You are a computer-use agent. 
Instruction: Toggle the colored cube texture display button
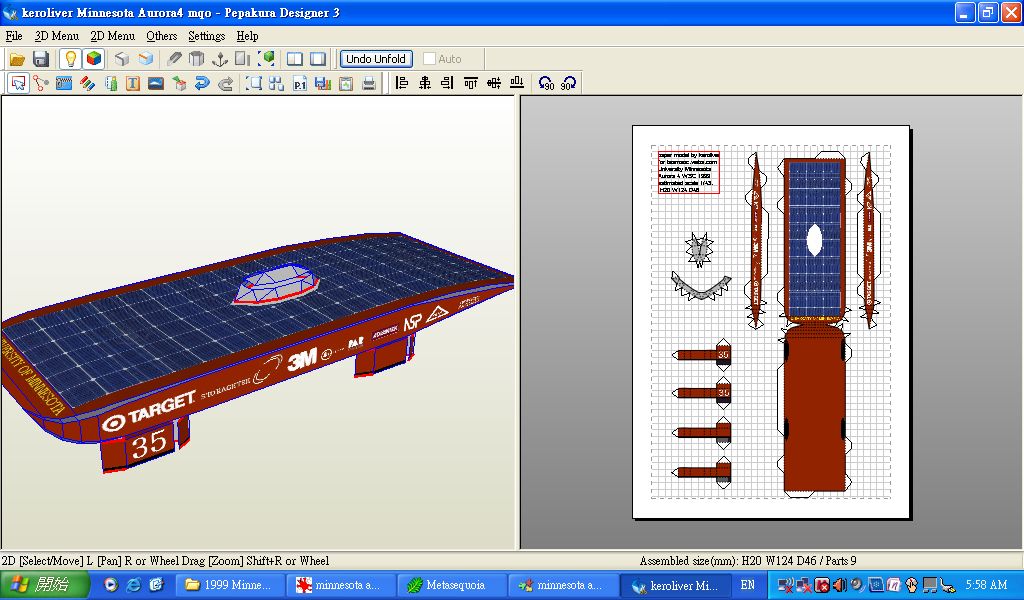(x=93, y=59)
